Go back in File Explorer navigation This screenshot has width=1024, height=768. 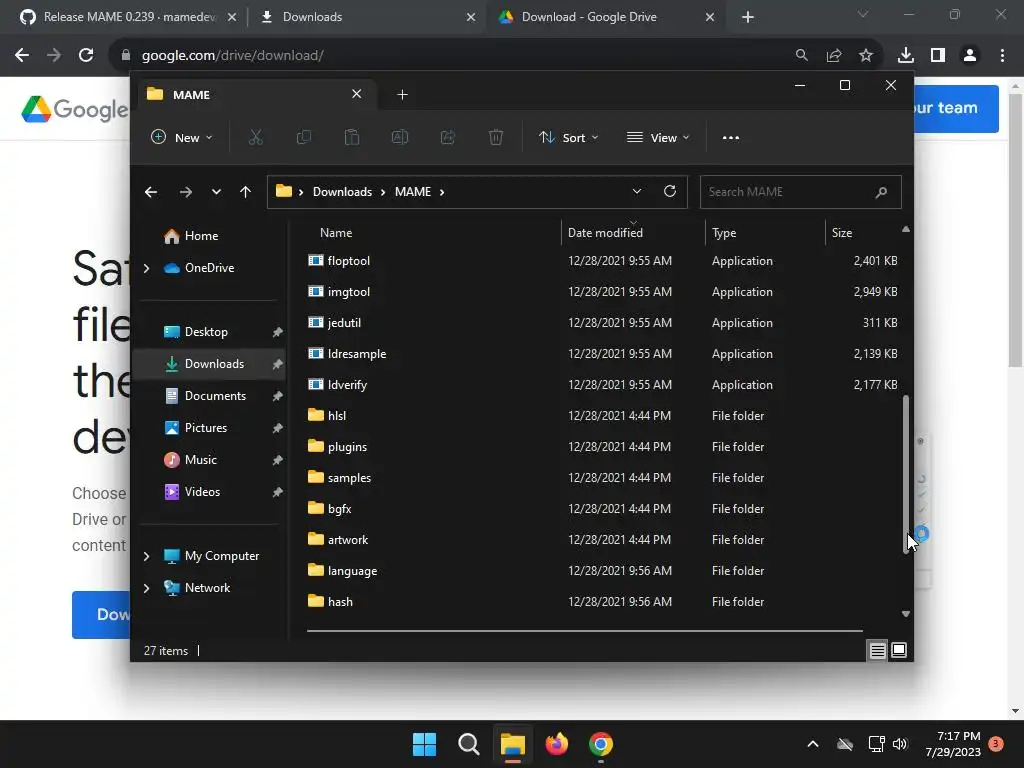click(151, 192)
